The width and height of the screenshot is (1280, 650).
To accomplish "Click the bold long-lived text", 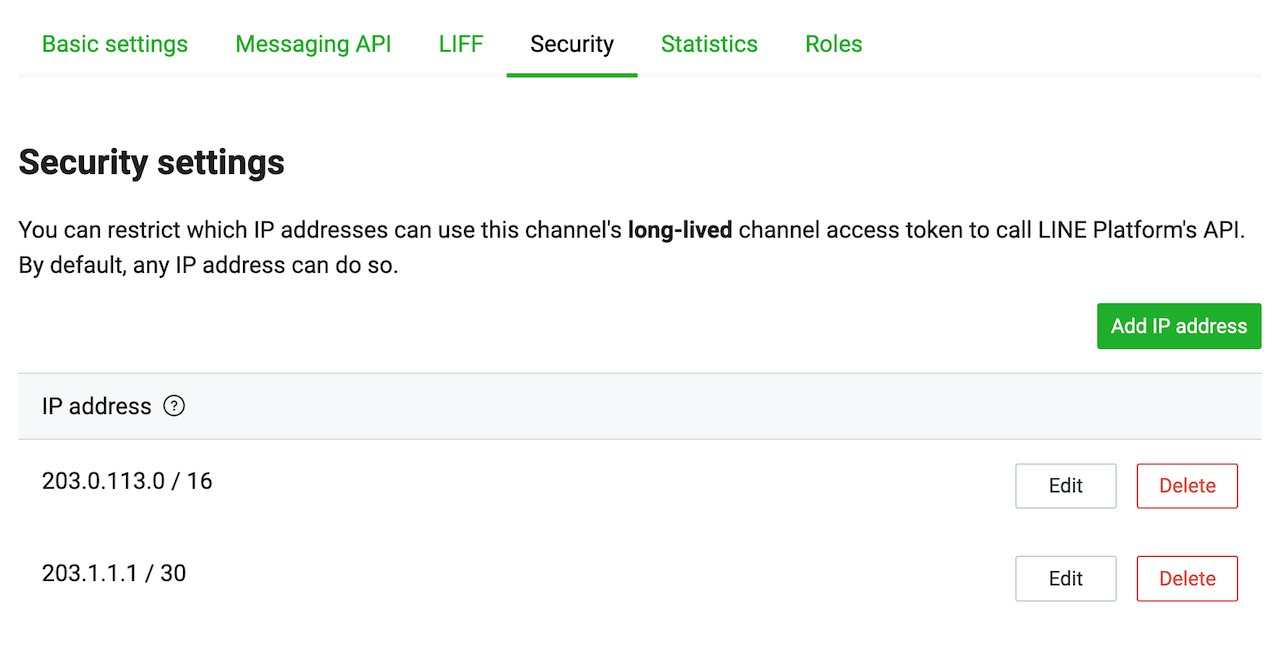I will coord(680,230).
